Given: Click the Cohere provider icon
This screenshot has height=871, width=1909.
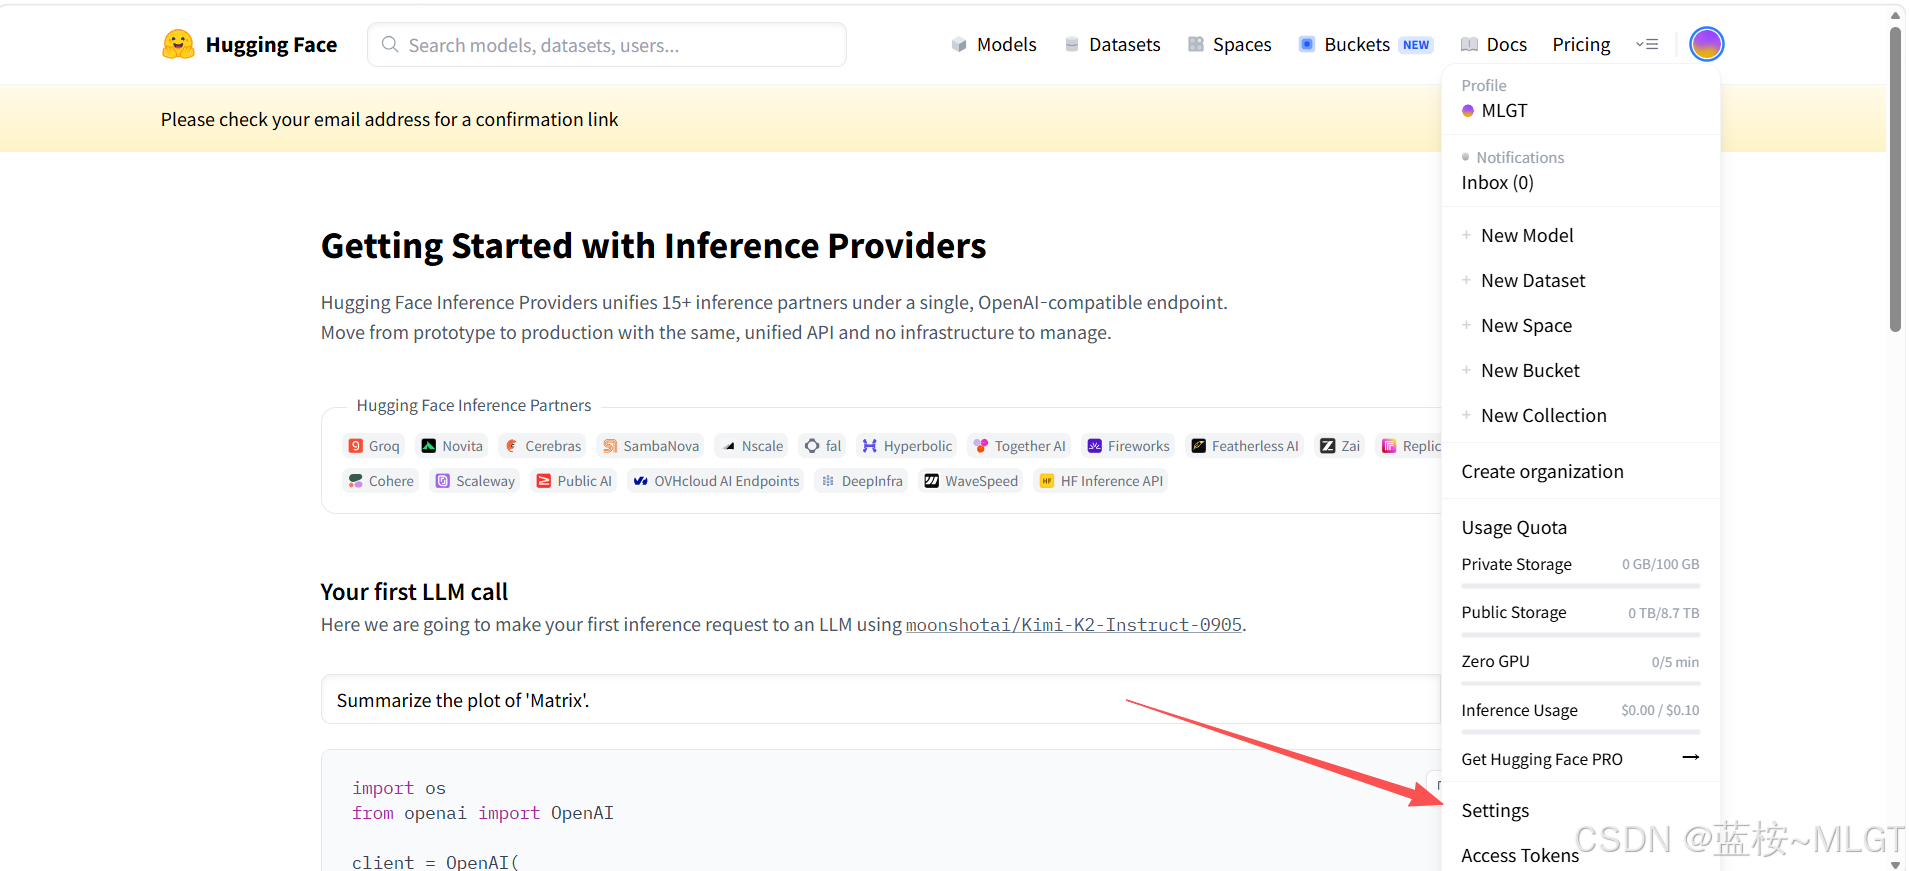Looking at the screenshot, I should (356, 481).
